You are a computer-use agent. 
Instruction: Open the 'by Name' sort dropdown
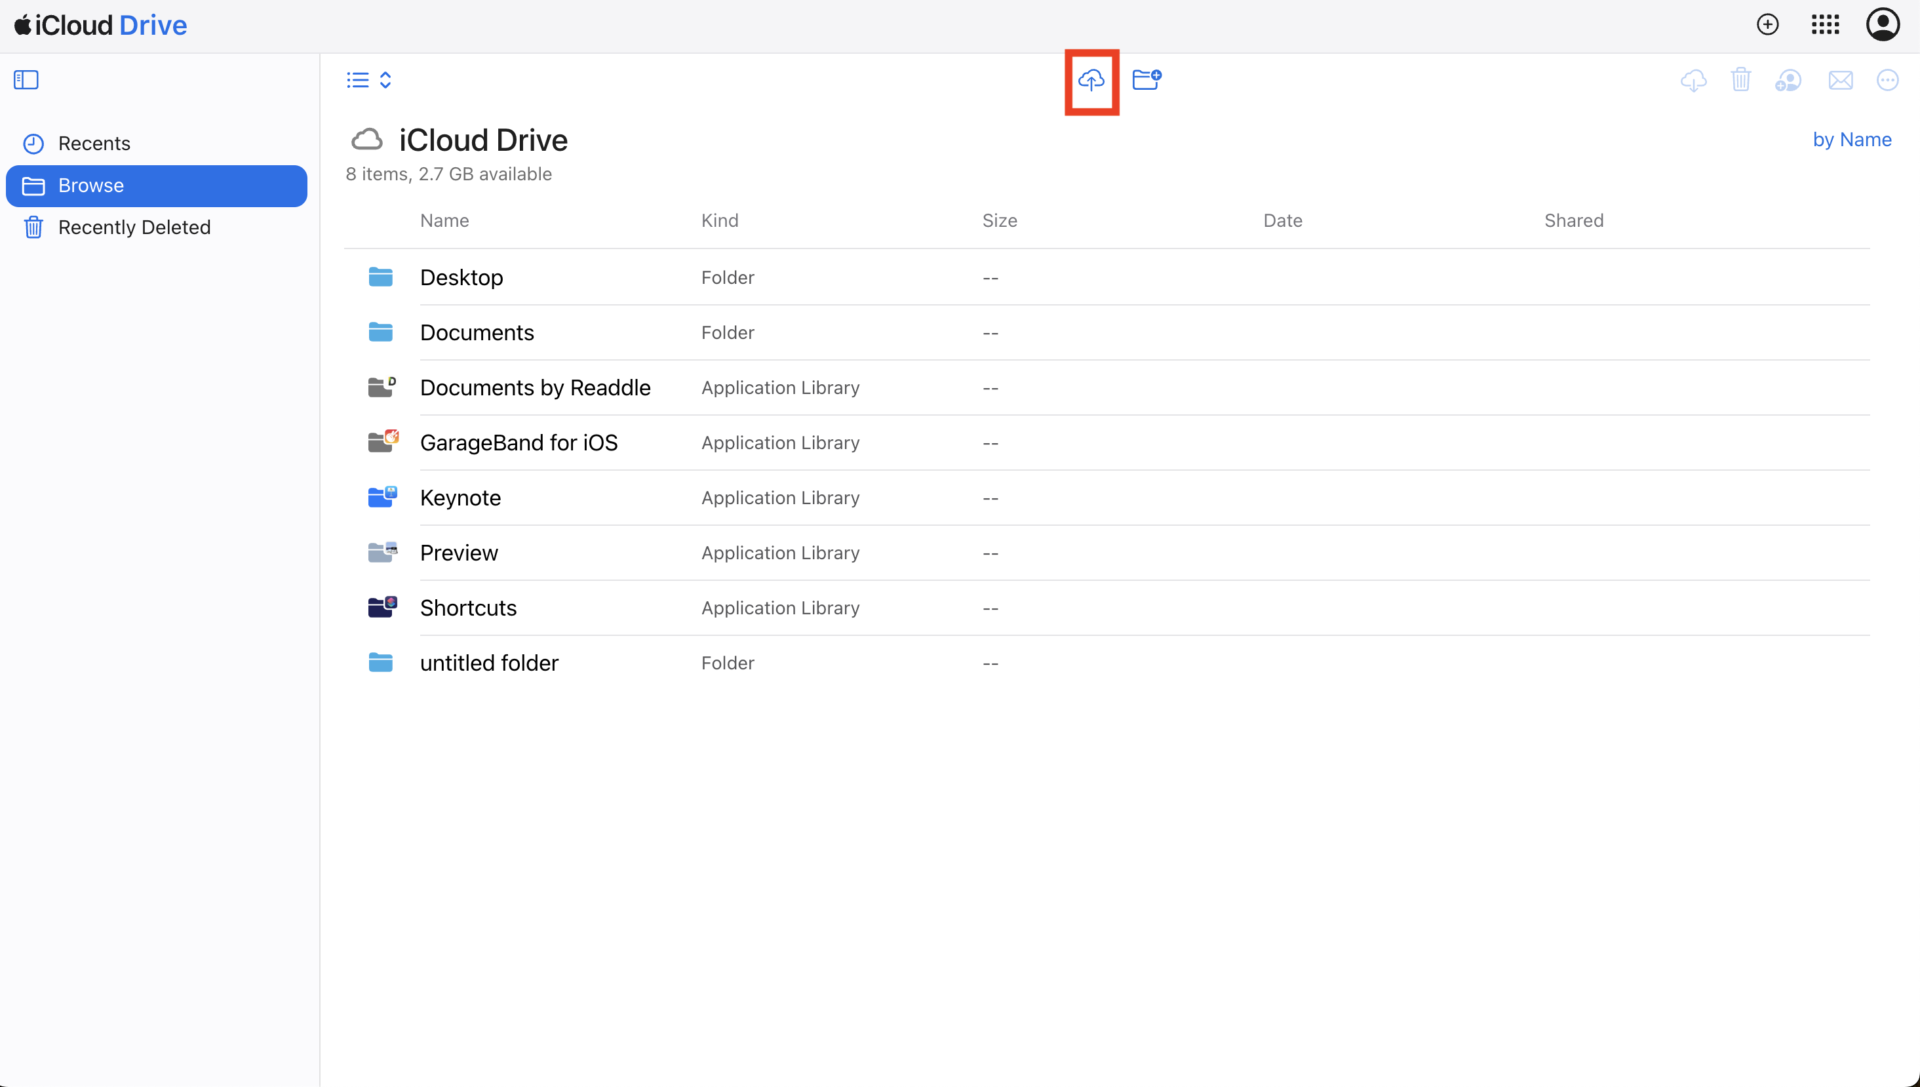pyautogui.click(x=1851, y=139)
